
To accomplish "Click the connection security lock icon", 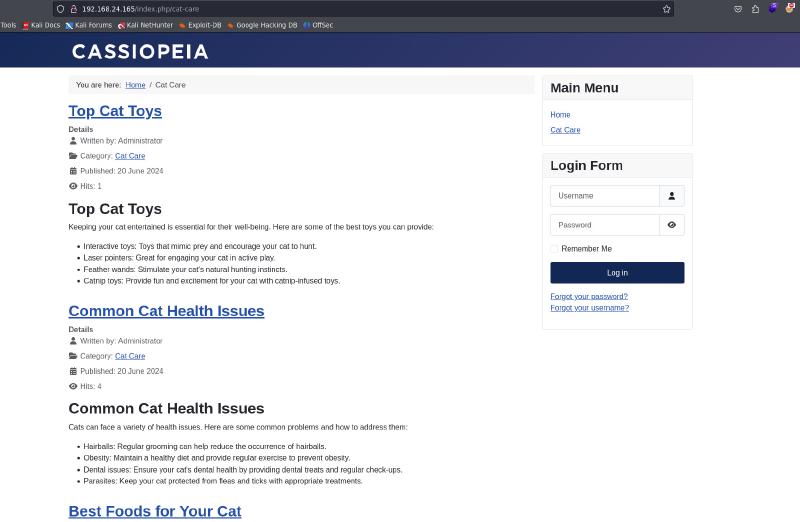I will [73, 9].
